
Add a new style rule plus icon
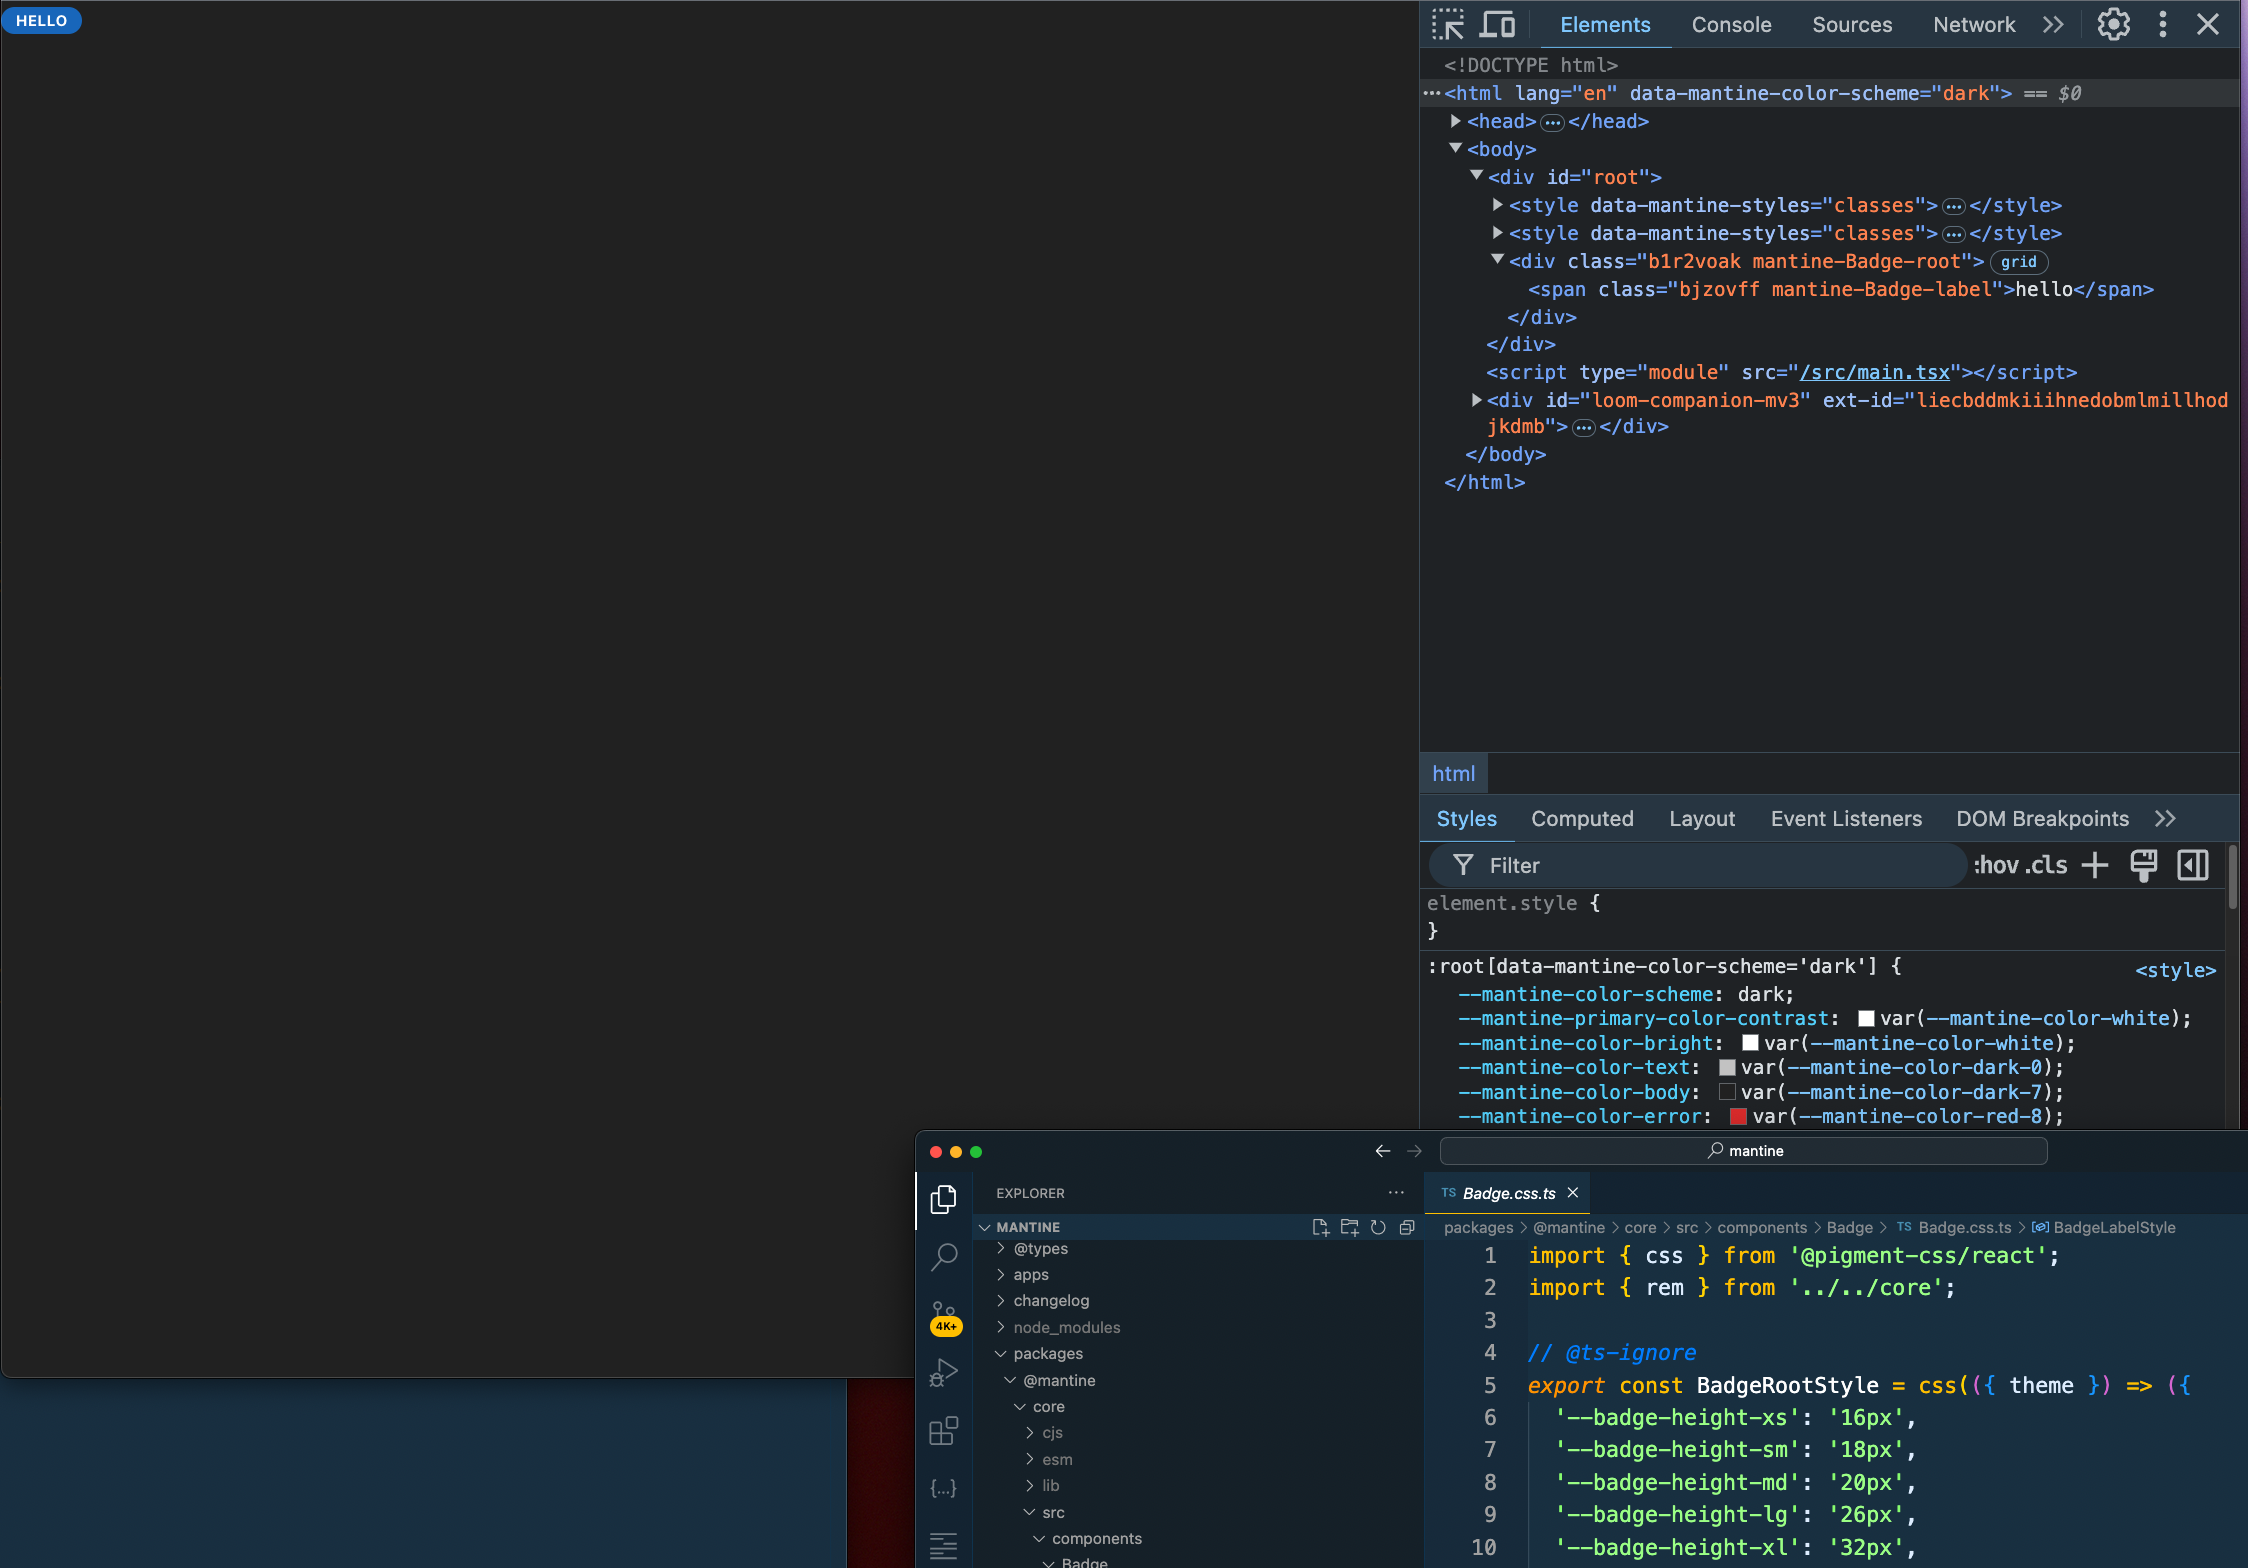coord(2095,865)
